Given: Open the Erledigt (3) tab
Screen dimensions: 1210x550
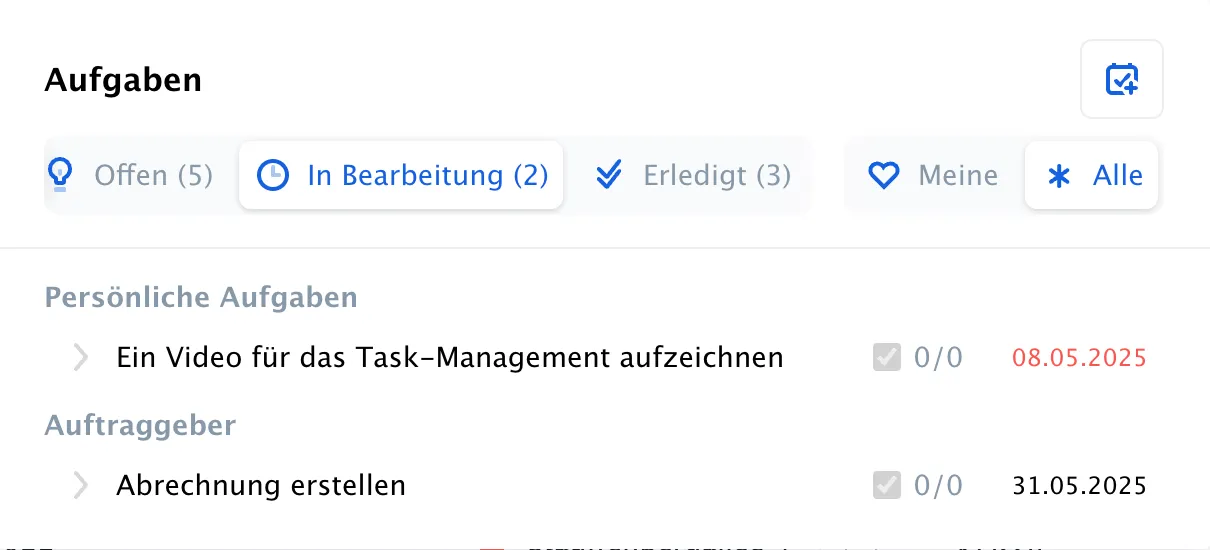Looking at the screenshot, I should [692, 176].
